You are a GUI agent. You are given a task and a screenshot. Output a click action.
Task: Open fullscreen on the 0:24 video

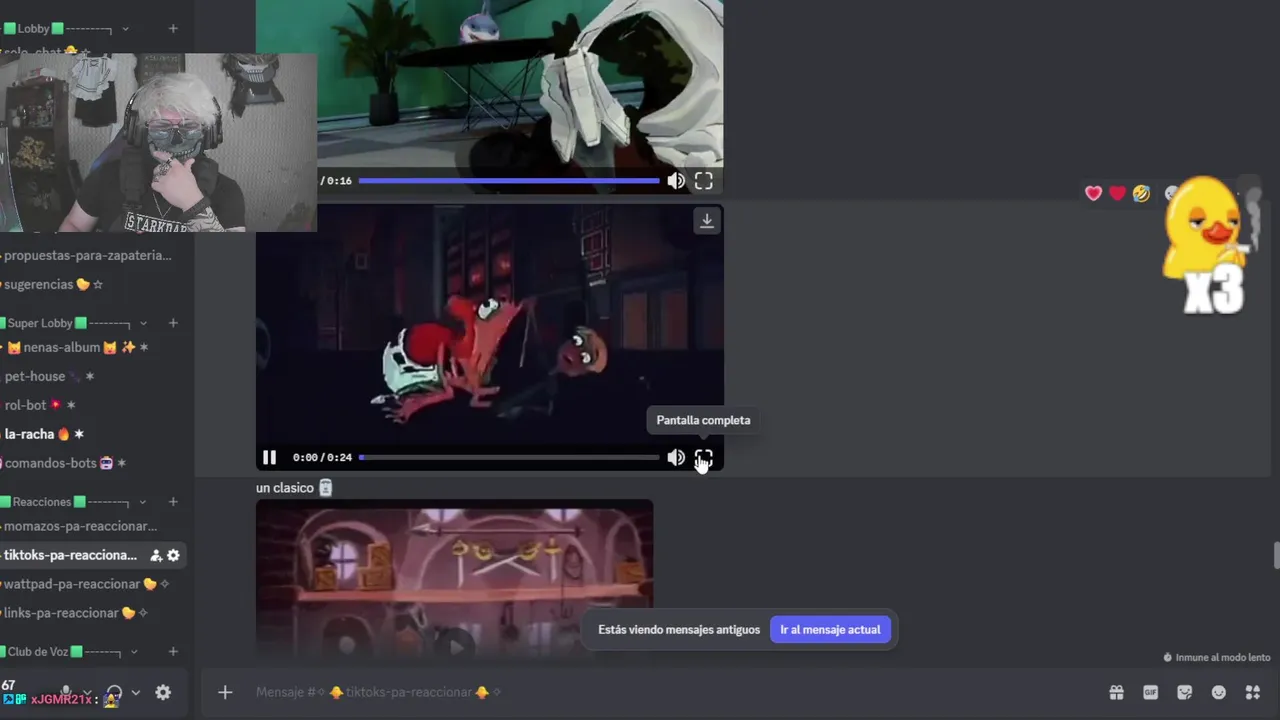coord(704,457)
